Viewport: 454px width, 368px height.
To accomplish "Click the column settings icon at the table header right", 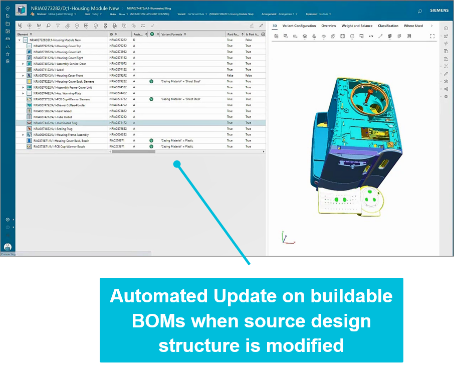I will point(263,34).
